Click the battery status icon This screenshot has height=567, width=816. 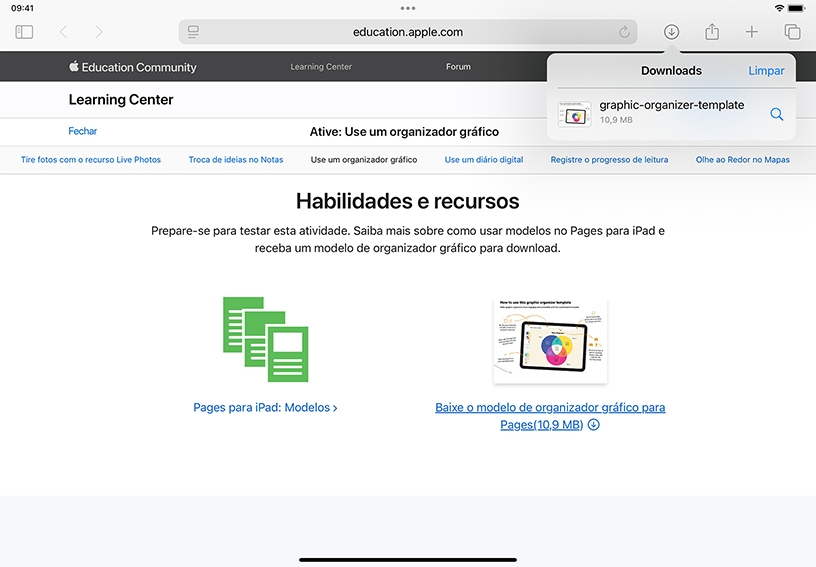point(796,8)
